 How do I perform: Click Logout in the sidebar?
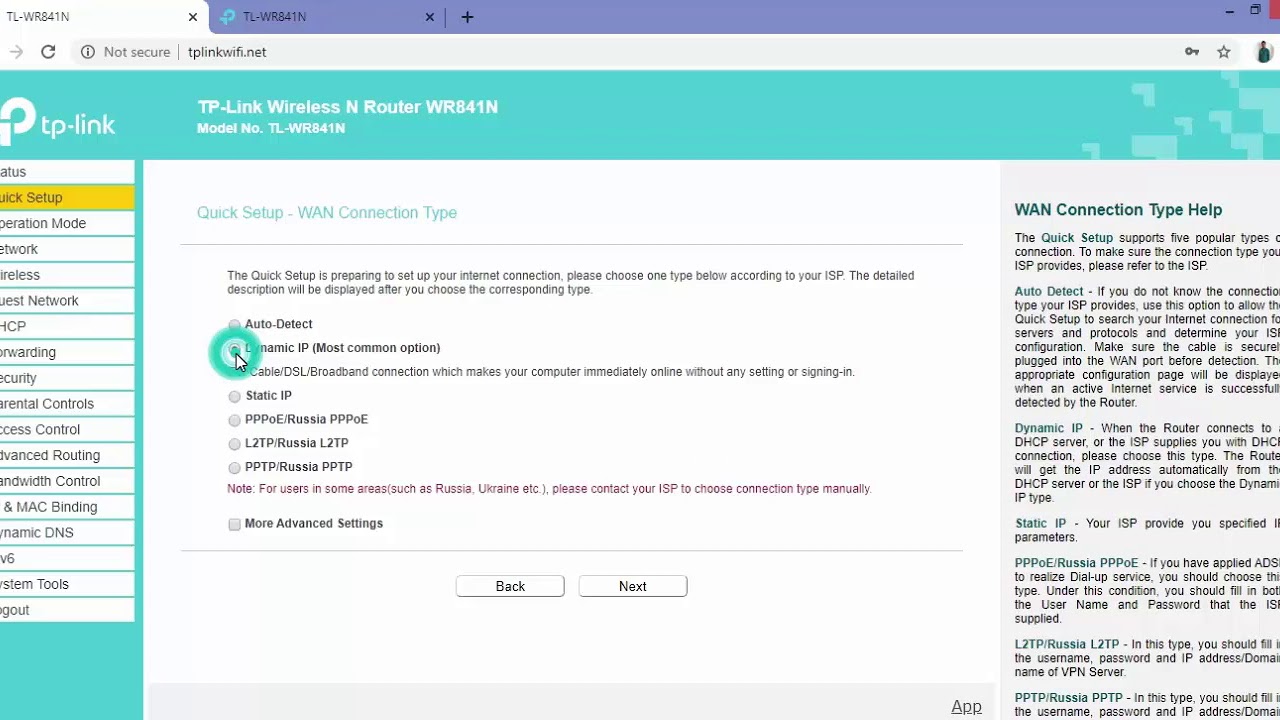point(67,610)
